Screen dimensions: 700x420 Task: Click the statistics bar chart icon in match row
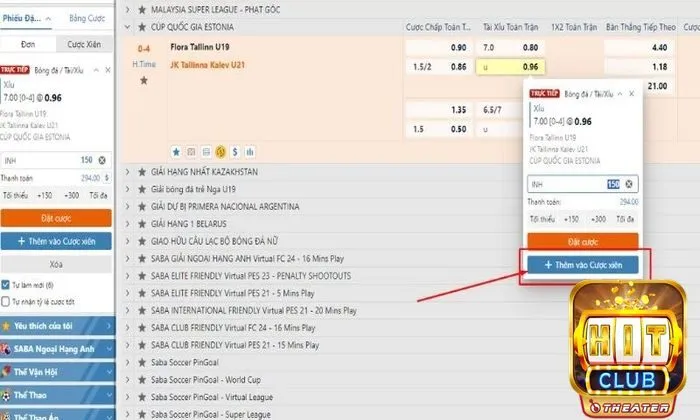tap(248, 152)
